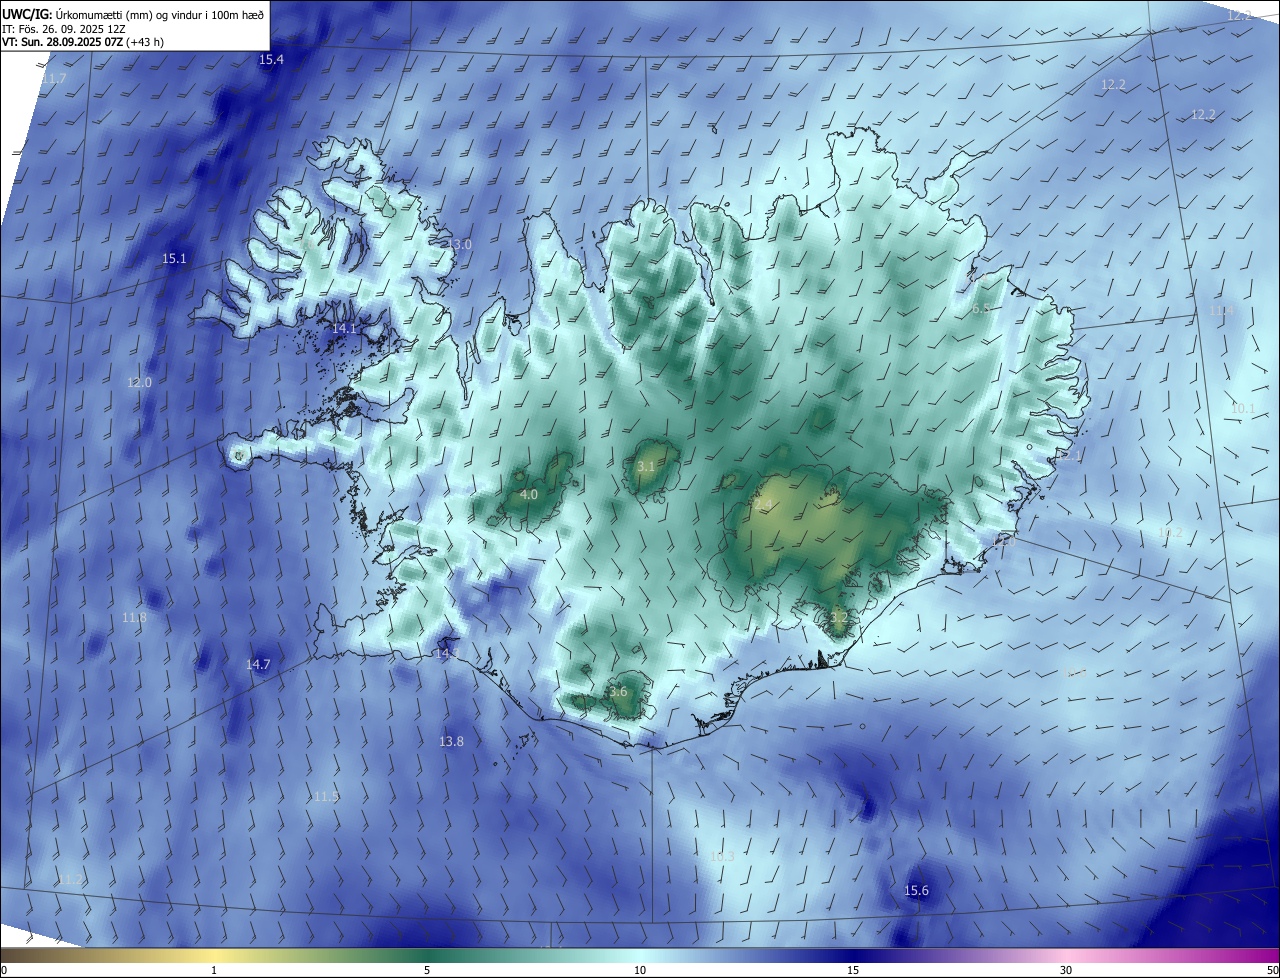Click the value 3.2 on the southern glacier tip
1280x978 pixels.
tap(838, 619)
